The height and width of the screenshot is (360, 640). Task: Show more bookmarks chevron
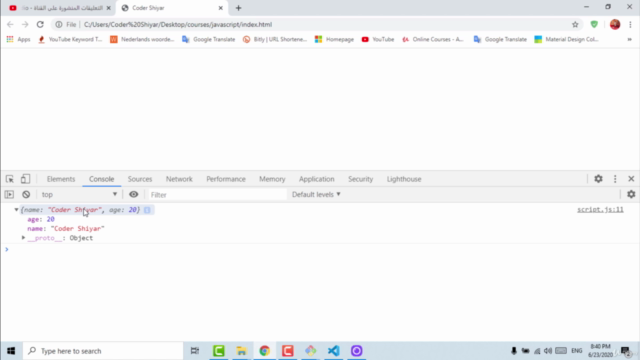629,39
